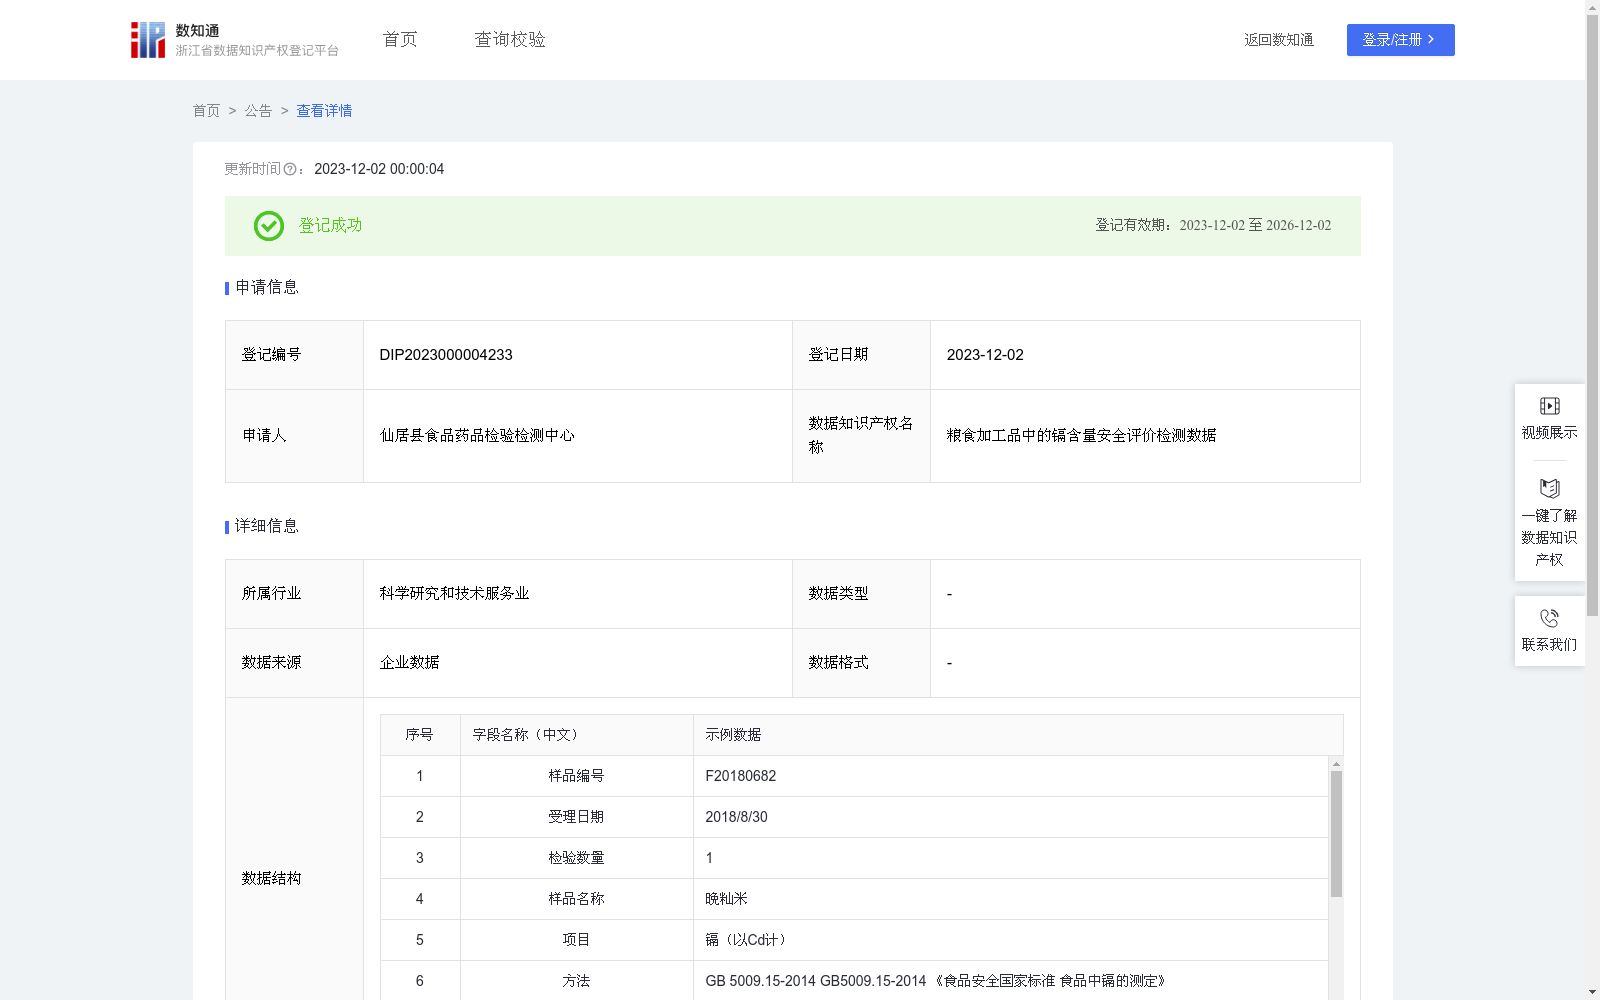Click the help icon beside 更新时间
The width and height of the screenshot is (1600, 1000).
tap(290, 170)
